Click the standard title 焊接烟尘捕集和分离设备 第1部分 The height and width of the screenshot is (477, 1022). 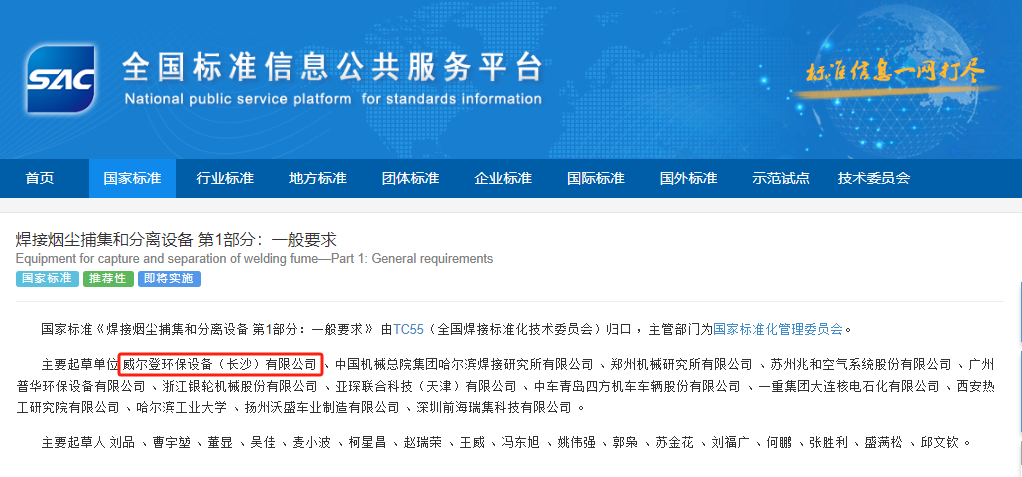tap(176, 240)
